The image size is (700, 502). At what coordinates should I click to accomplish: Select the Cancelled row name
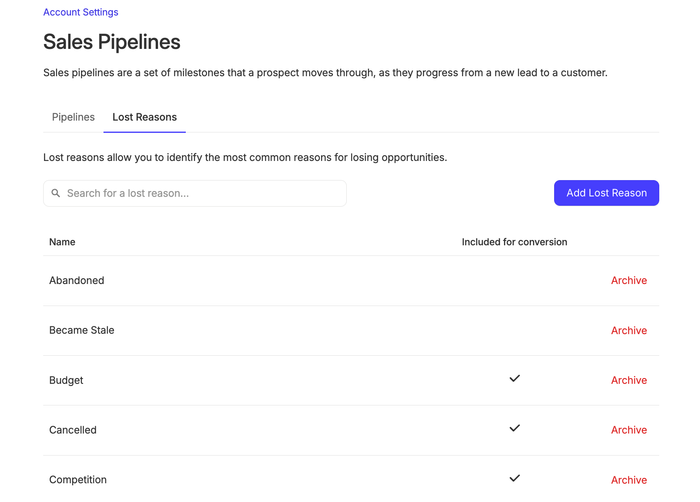(73, 430)
